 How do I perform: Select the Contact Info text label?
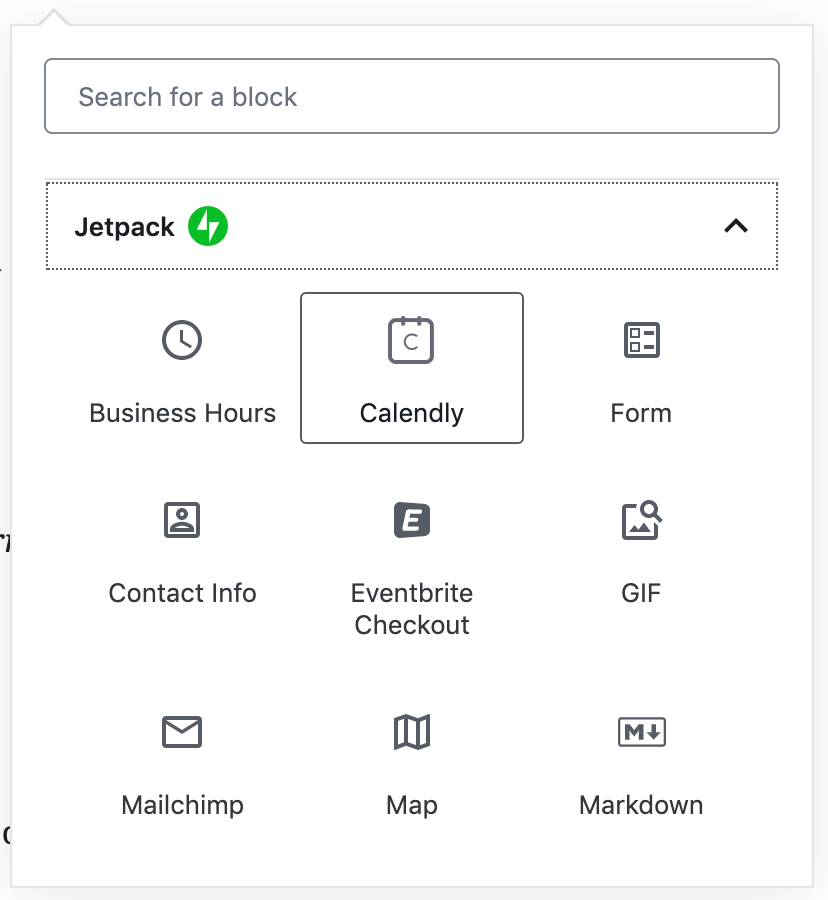182,593
